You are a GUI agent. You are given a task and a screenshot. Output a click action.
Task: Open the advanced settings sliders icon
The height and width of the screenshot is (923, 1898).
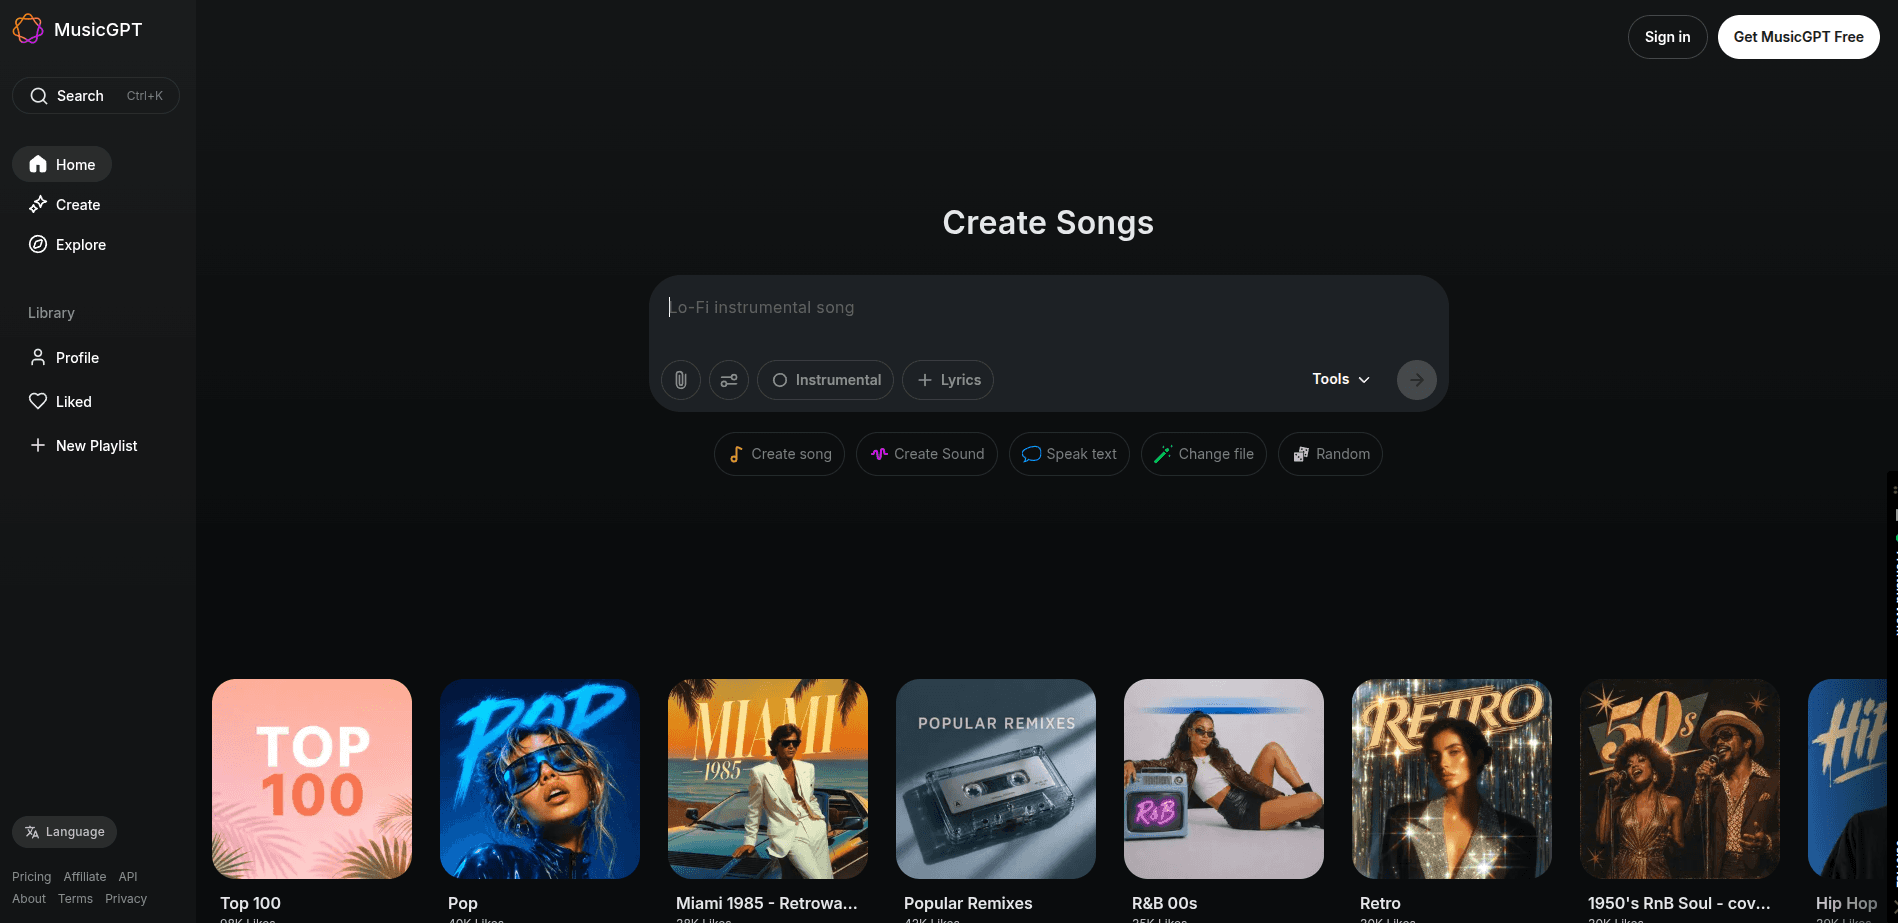click(x=729, y=380)
